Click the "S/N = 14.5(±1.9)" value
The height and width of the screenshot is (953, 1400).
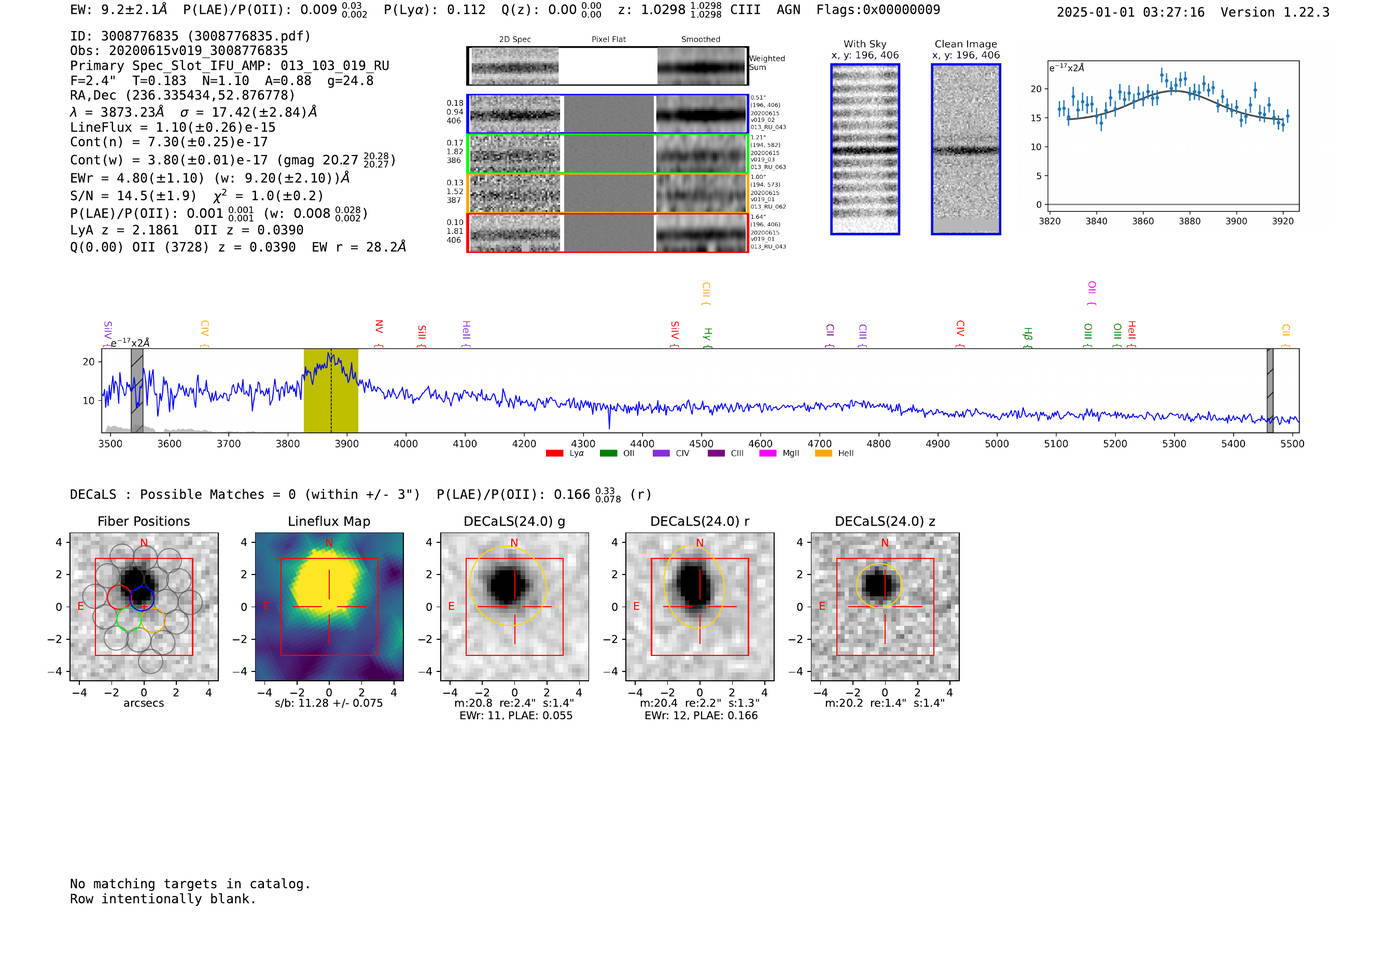coord(133,196)
